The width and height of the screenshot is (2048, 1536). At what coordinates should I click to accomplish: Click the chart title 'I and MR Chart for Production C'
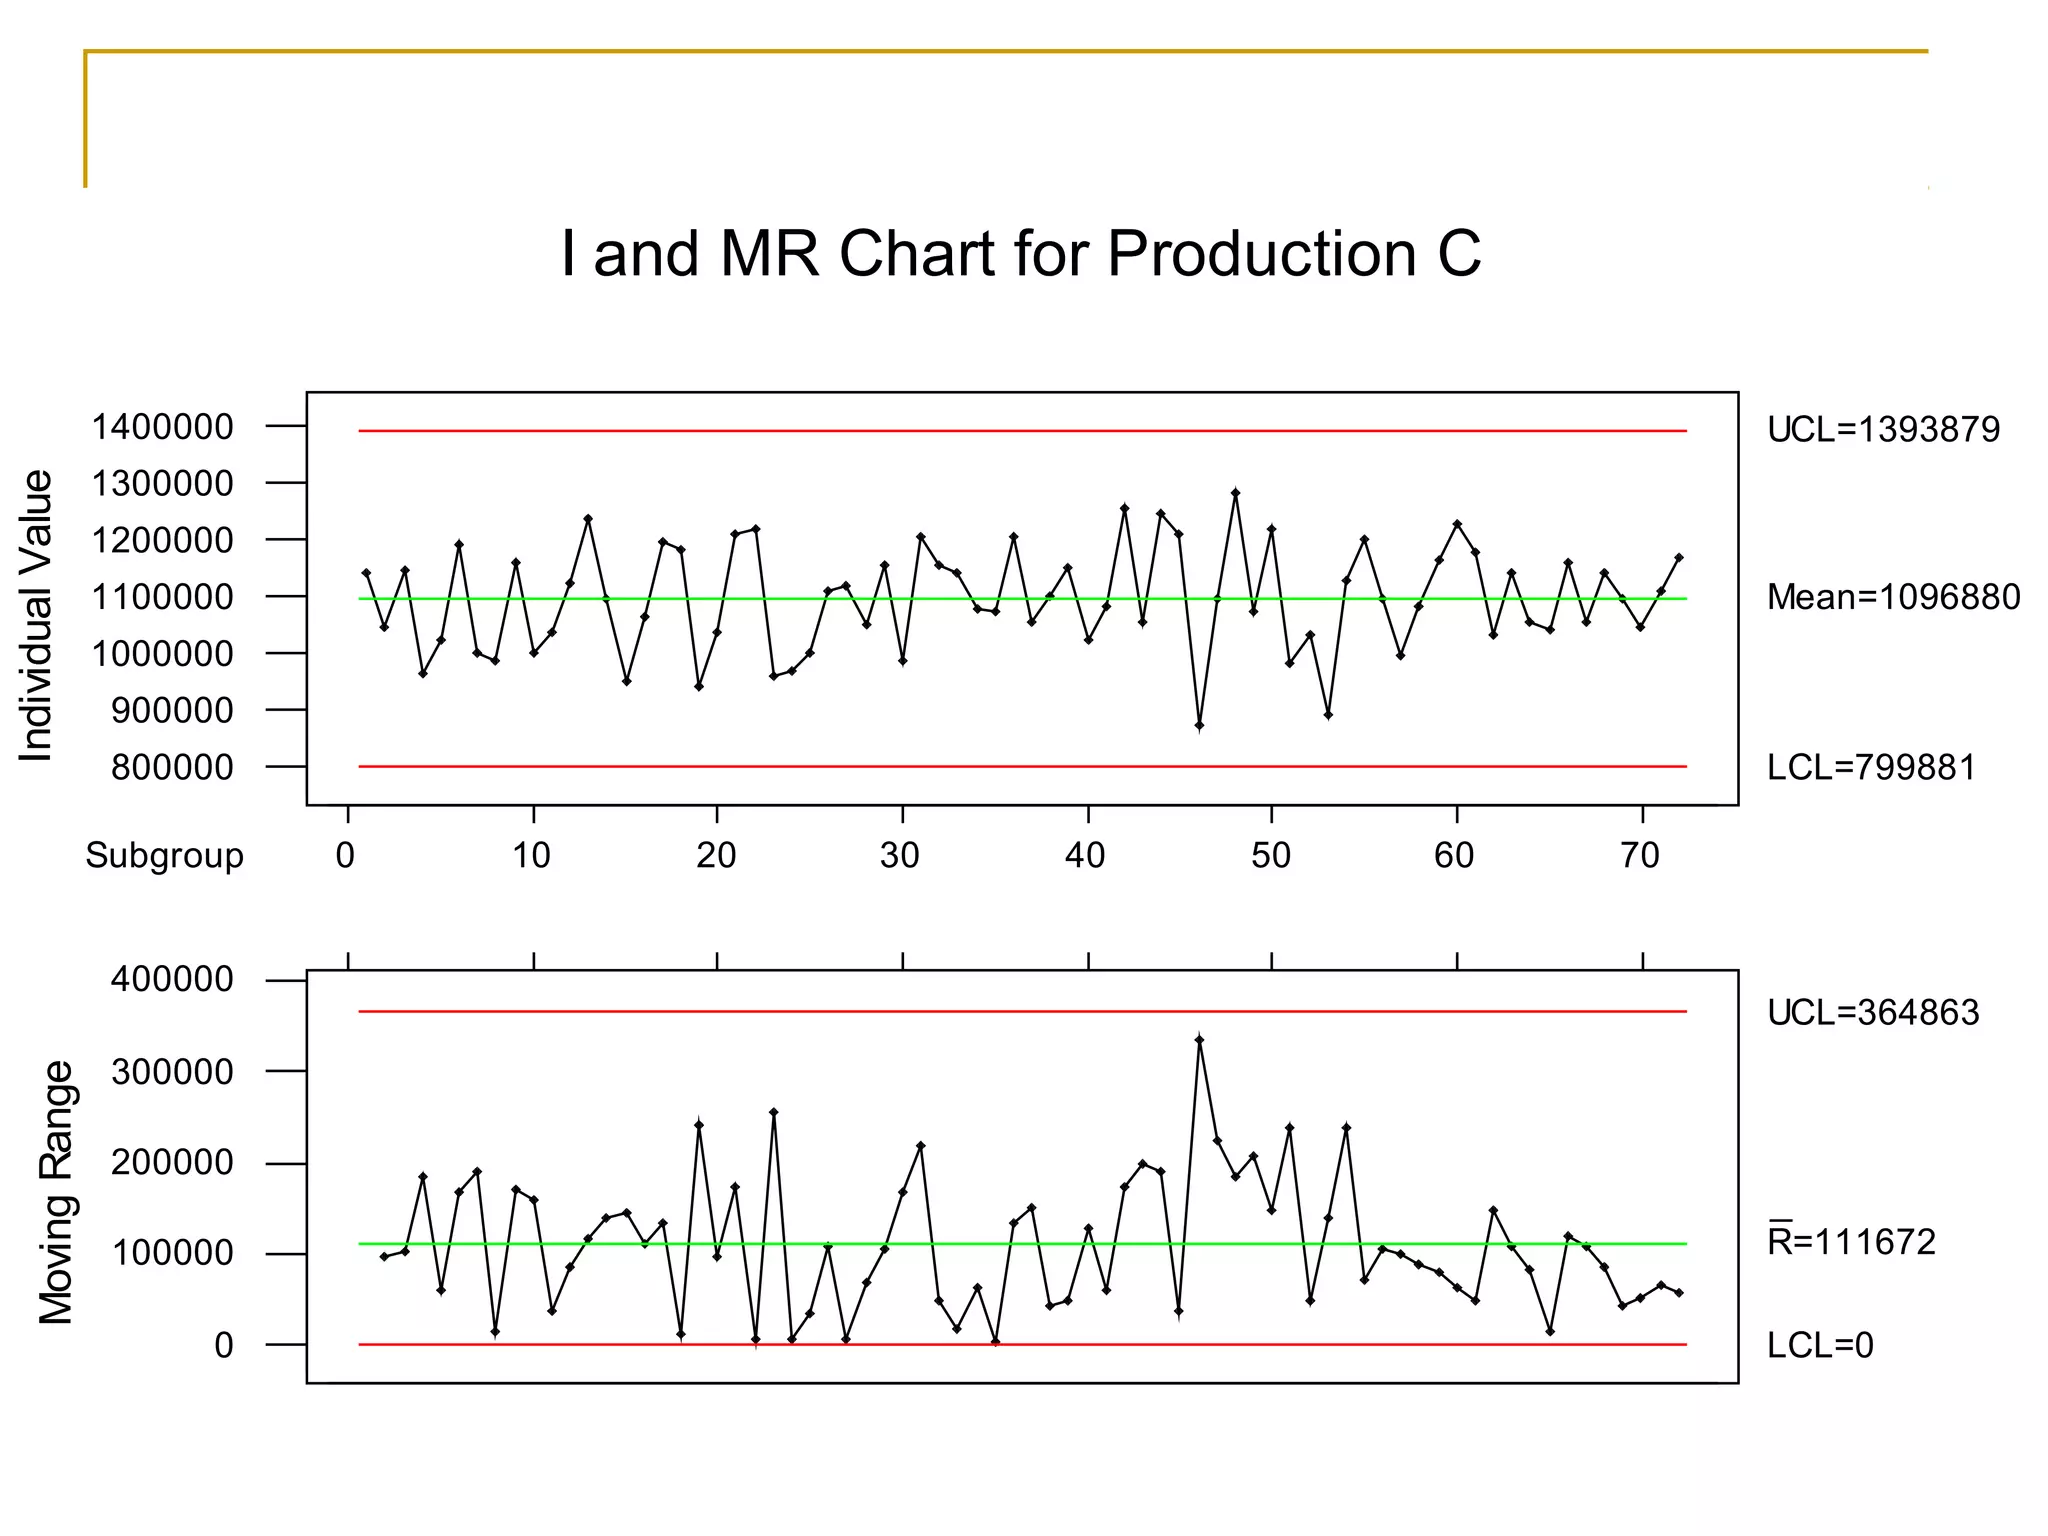coord(1020,254)
